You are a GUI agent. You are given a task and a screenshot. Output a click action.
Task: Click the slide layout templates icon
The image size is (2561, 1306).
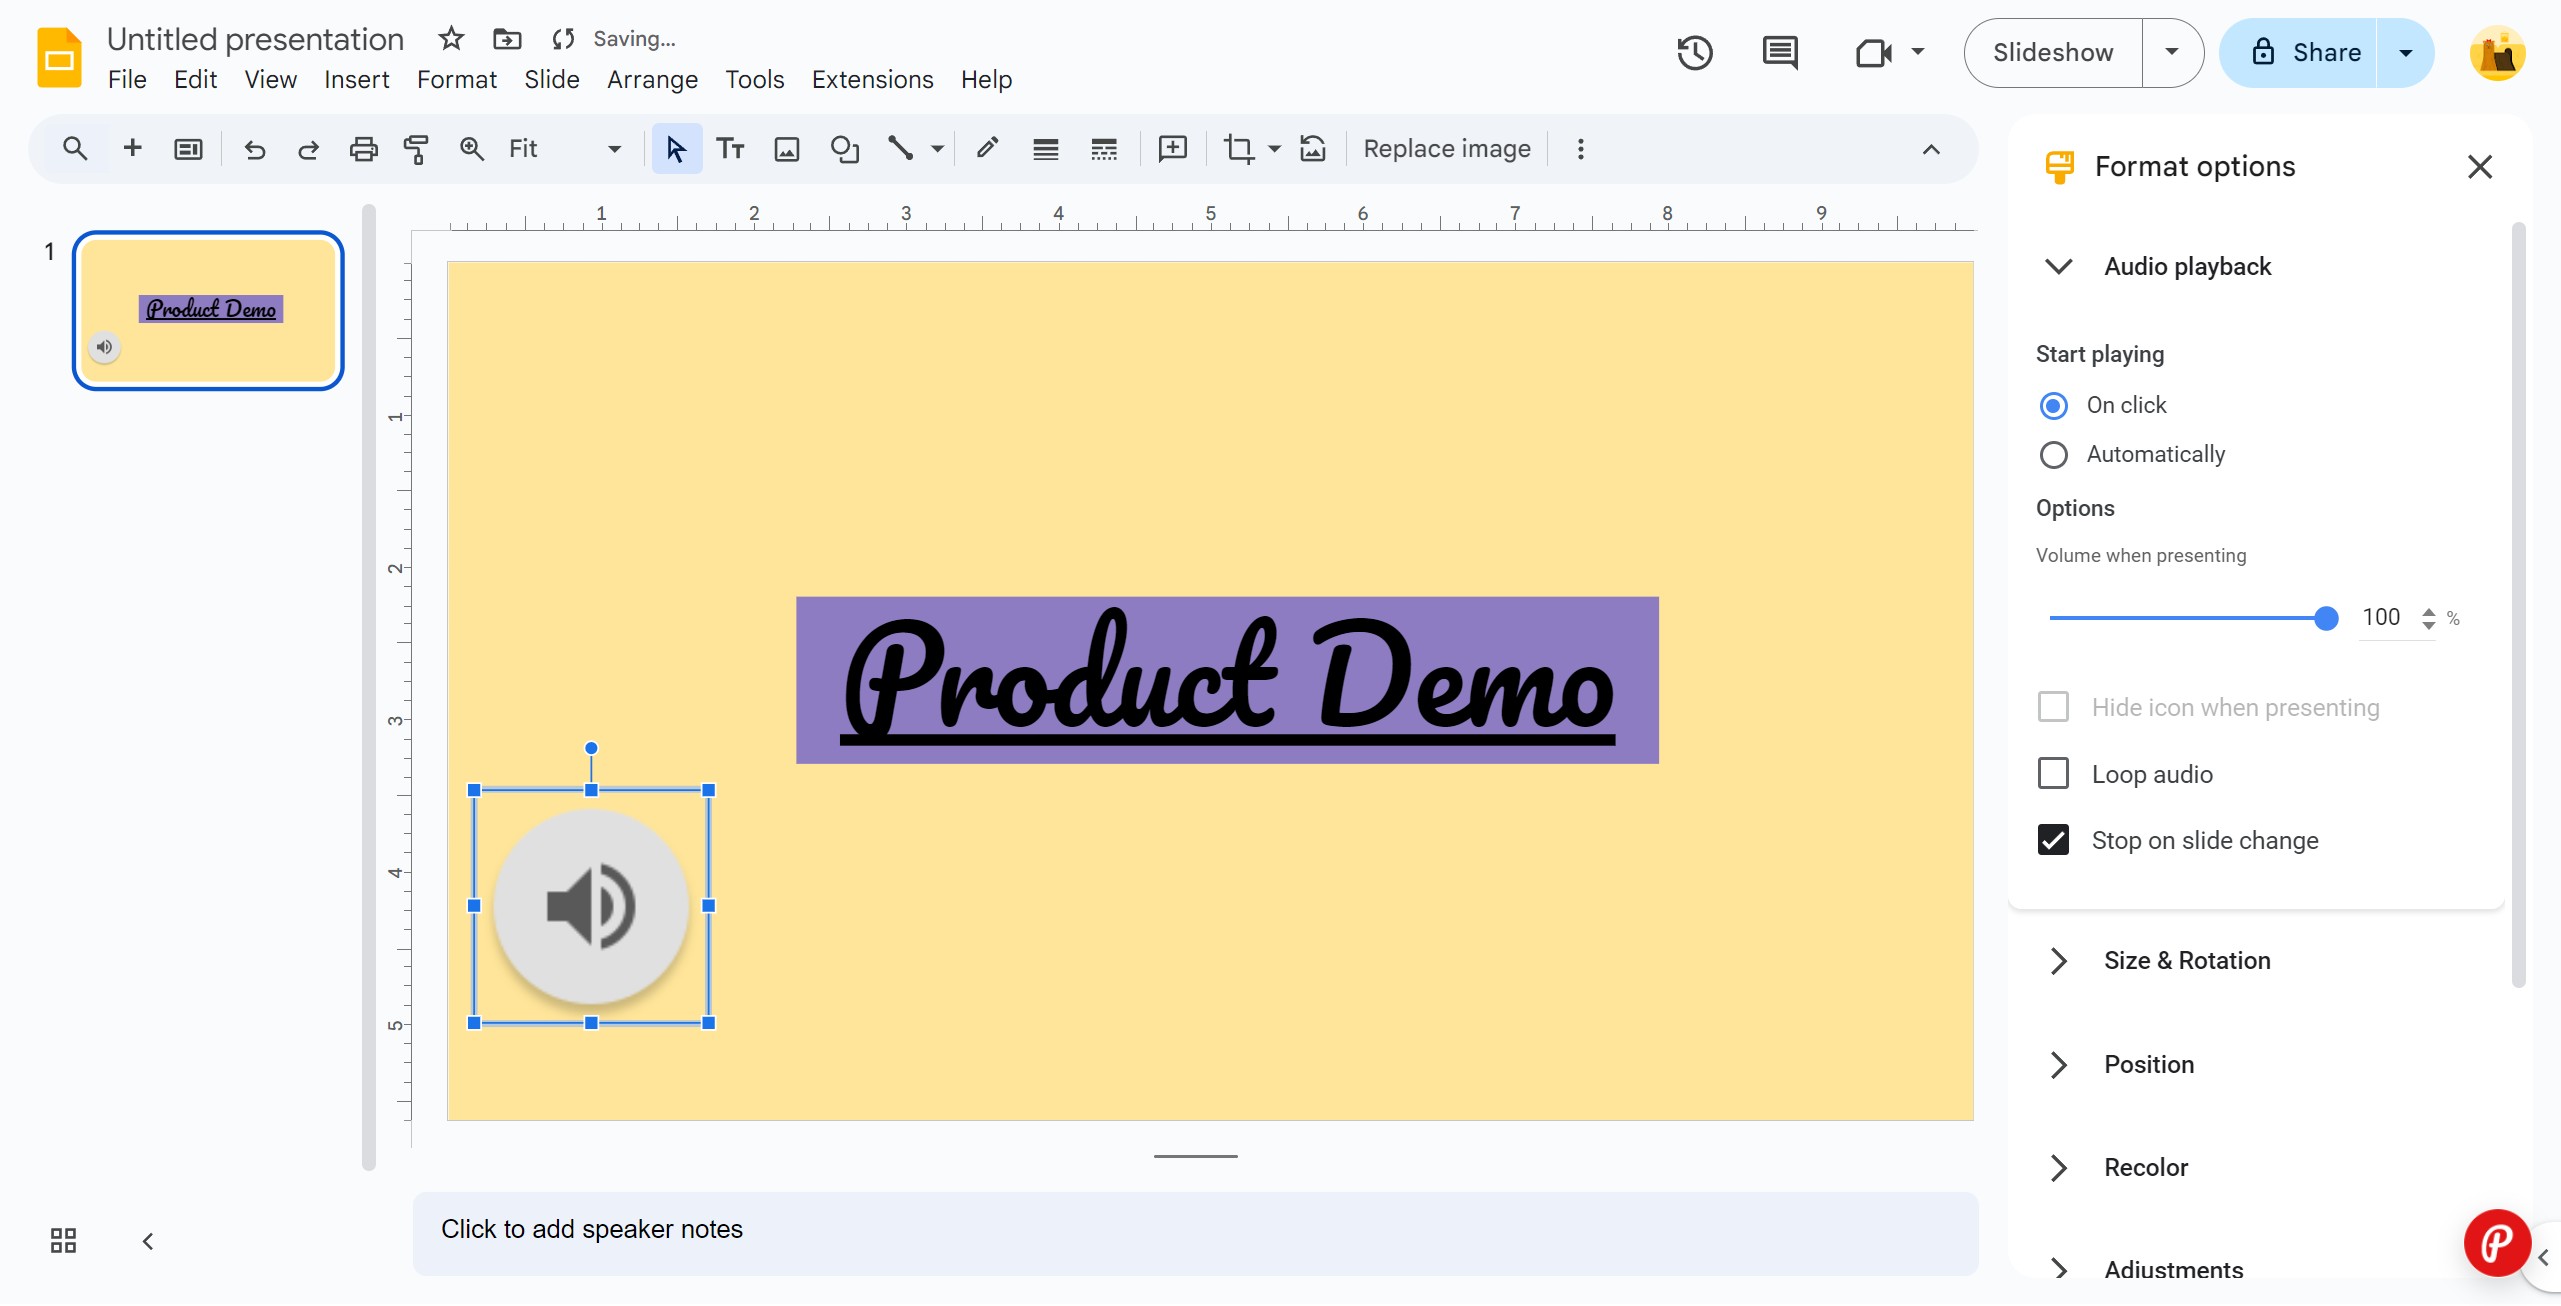tap(188, 149)
